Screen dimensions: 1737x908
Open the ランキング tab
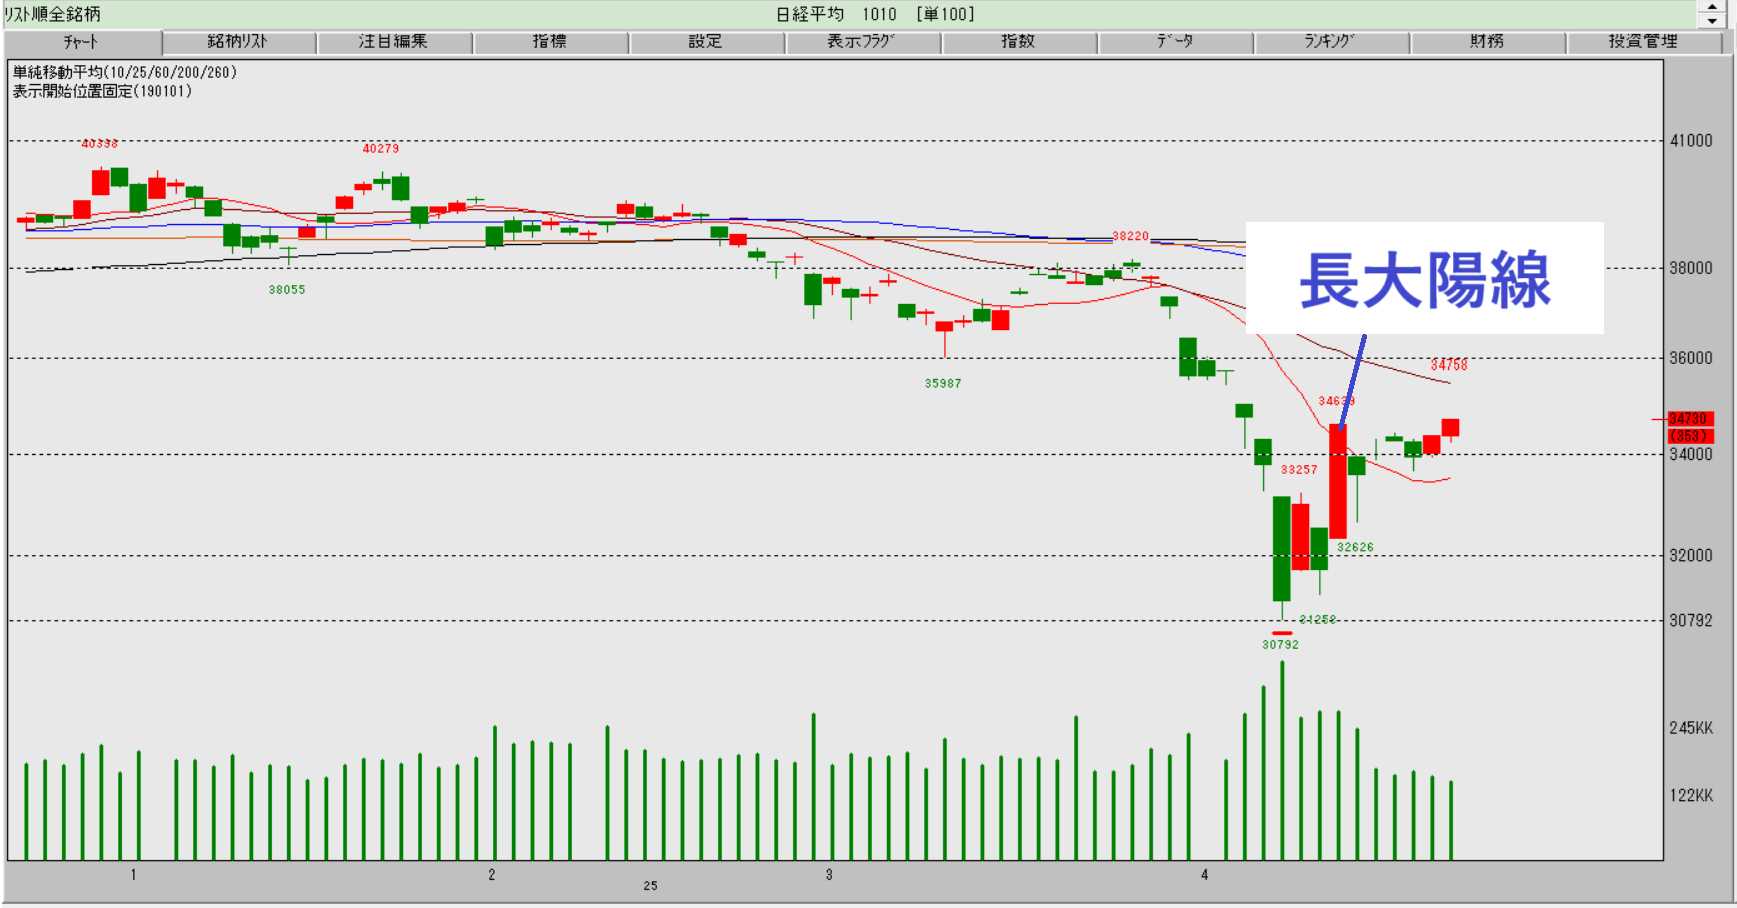(x=1331, y=42)
